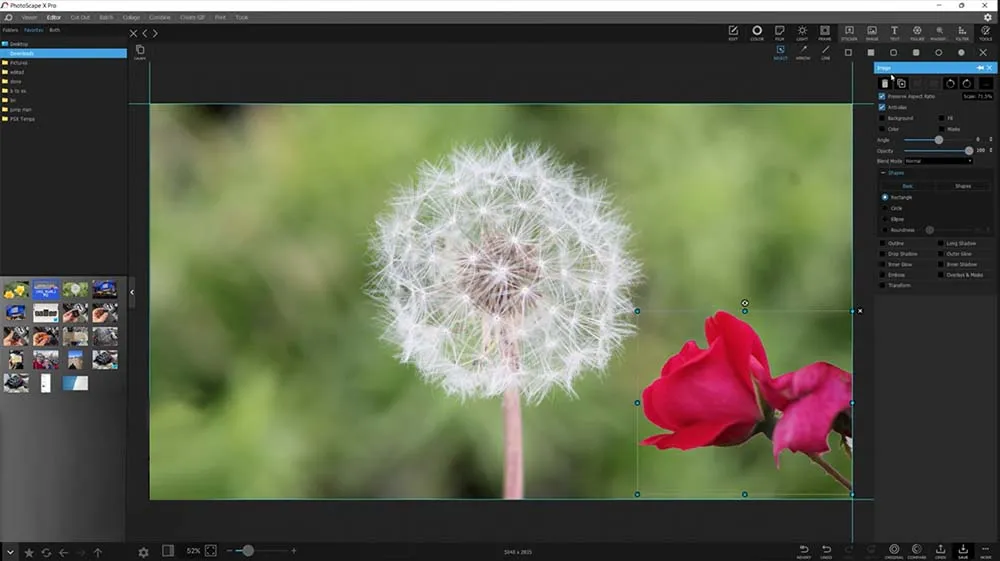Click the Opacity slider handle
This screenshot has width=1000, height=561.
pos(968,150)
